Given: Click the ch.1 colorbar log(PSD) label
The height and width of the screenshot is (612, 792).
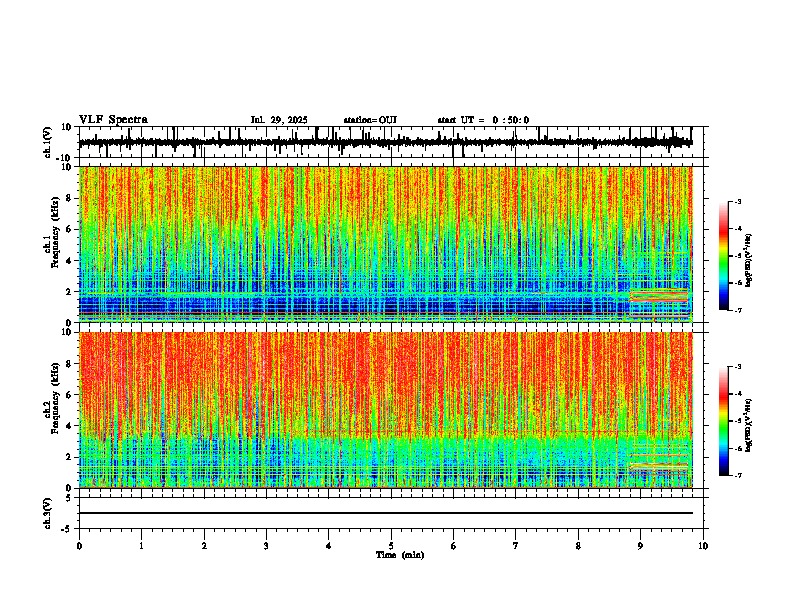Looking at the screenshot, I should click(x=749, y=260).
